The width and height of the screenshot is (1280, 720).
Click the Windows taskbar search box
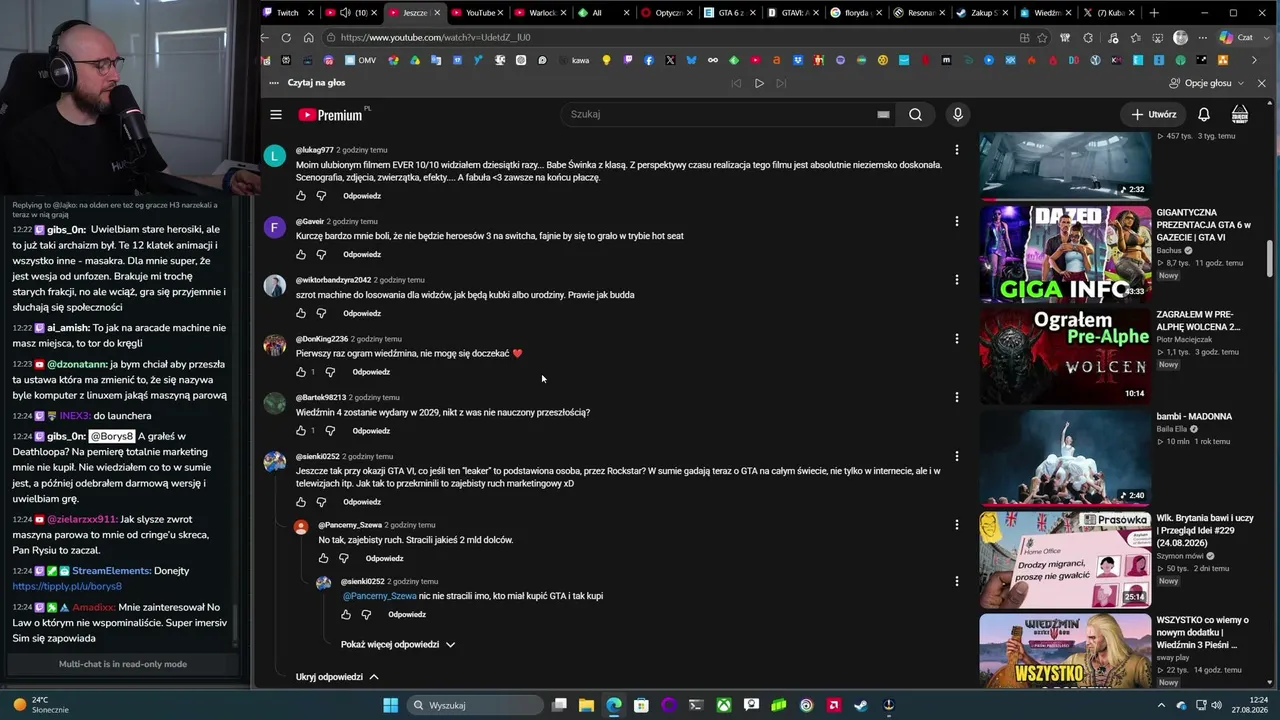[x=473, y=705]
